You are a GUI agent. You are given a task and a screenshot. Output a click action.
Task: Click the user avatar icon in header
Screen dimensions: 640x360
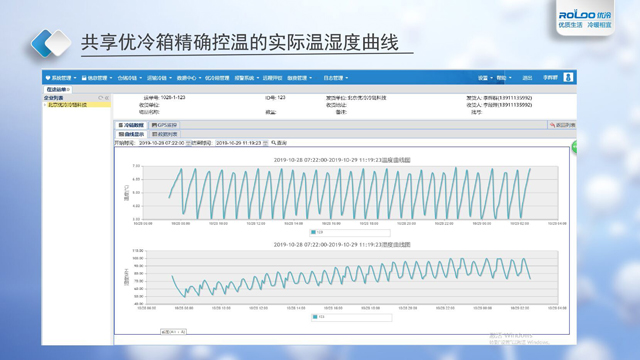click(x=568, y=77)
